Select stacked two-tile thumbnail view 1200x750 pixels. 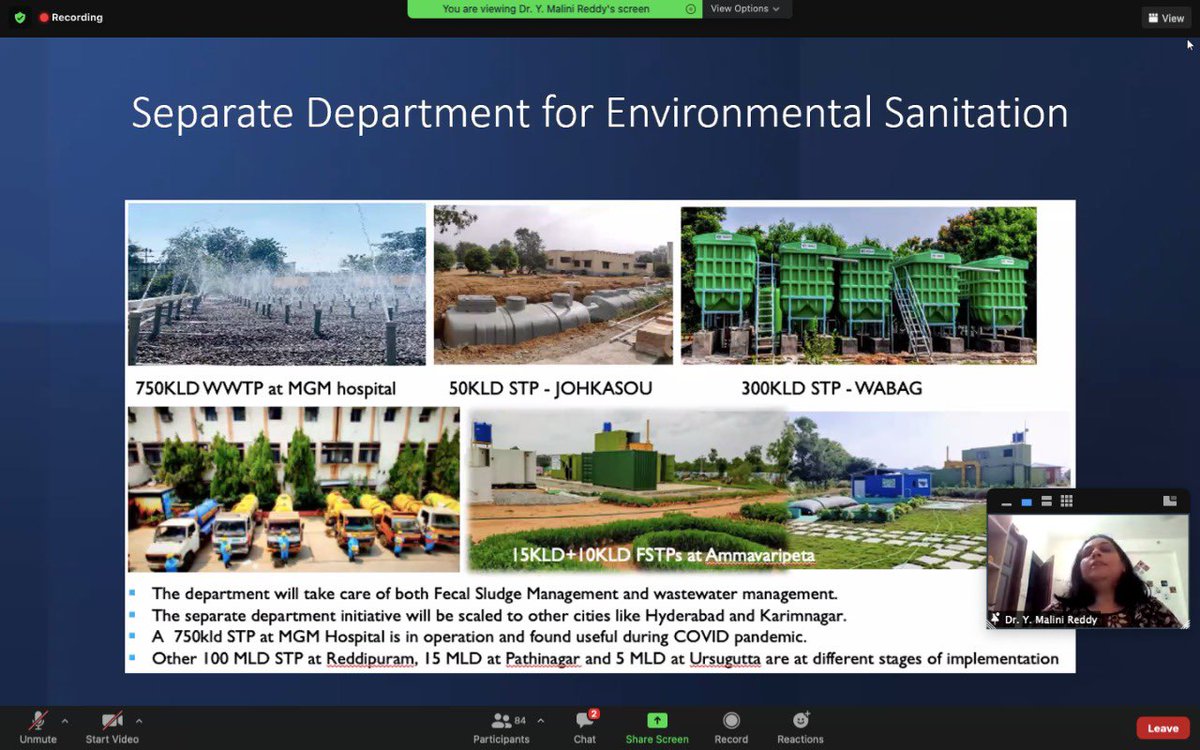click(1046, 501)
